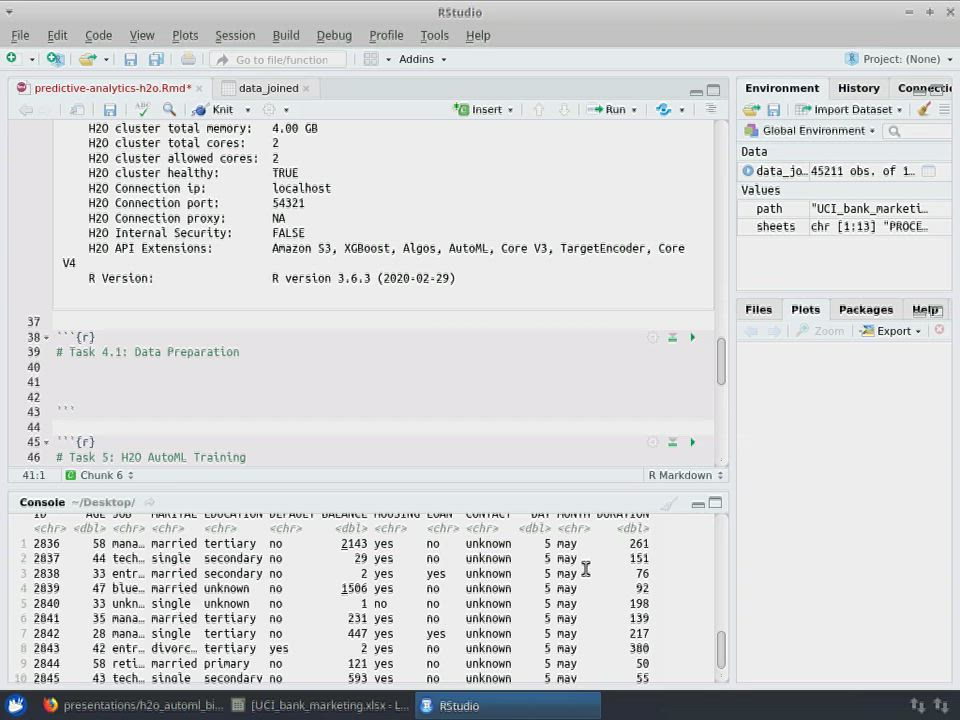Run all chunks above the Task 5 chunk
The width and height of the screenshot is (960, 720).
coord(672,442)
